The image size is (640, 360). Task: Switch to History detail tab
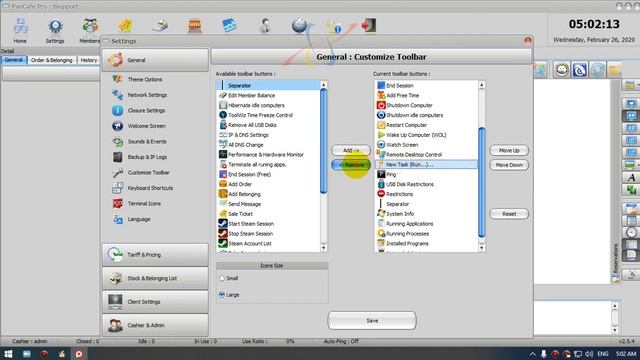[x=89, y=60]
